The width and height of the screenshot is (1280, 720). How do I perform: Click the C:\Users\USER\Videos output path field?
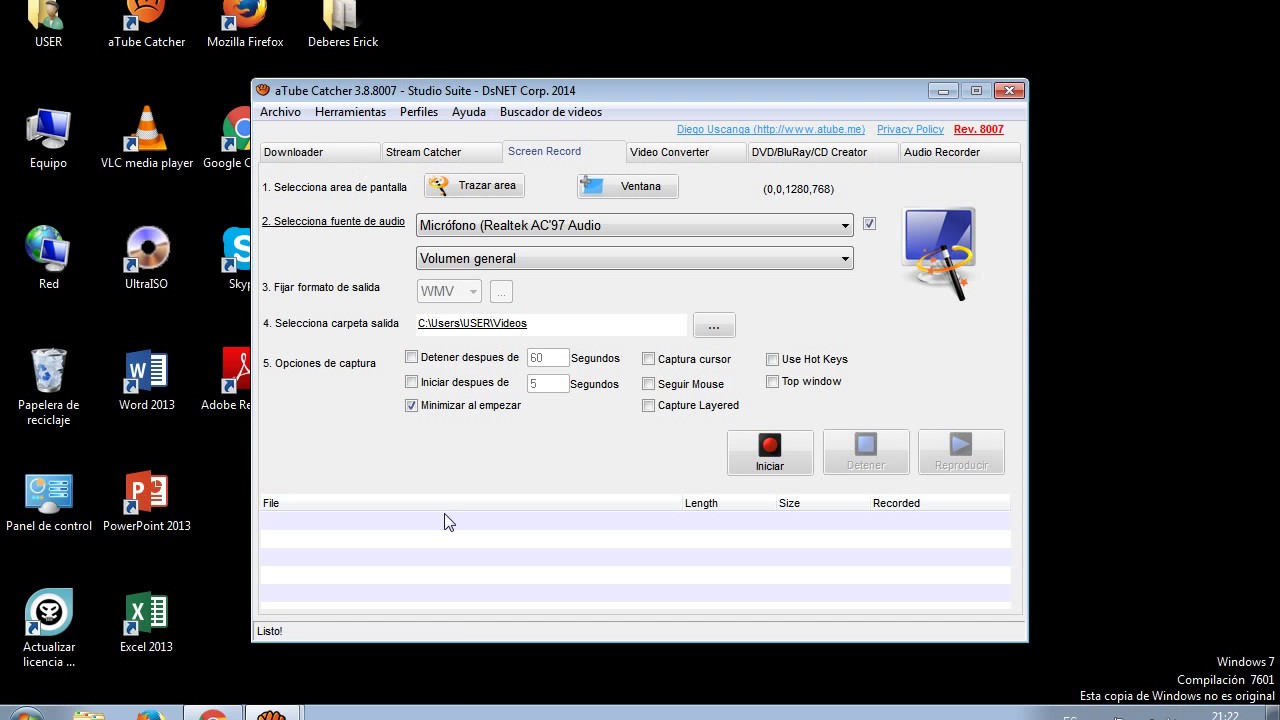coord(552,323)
